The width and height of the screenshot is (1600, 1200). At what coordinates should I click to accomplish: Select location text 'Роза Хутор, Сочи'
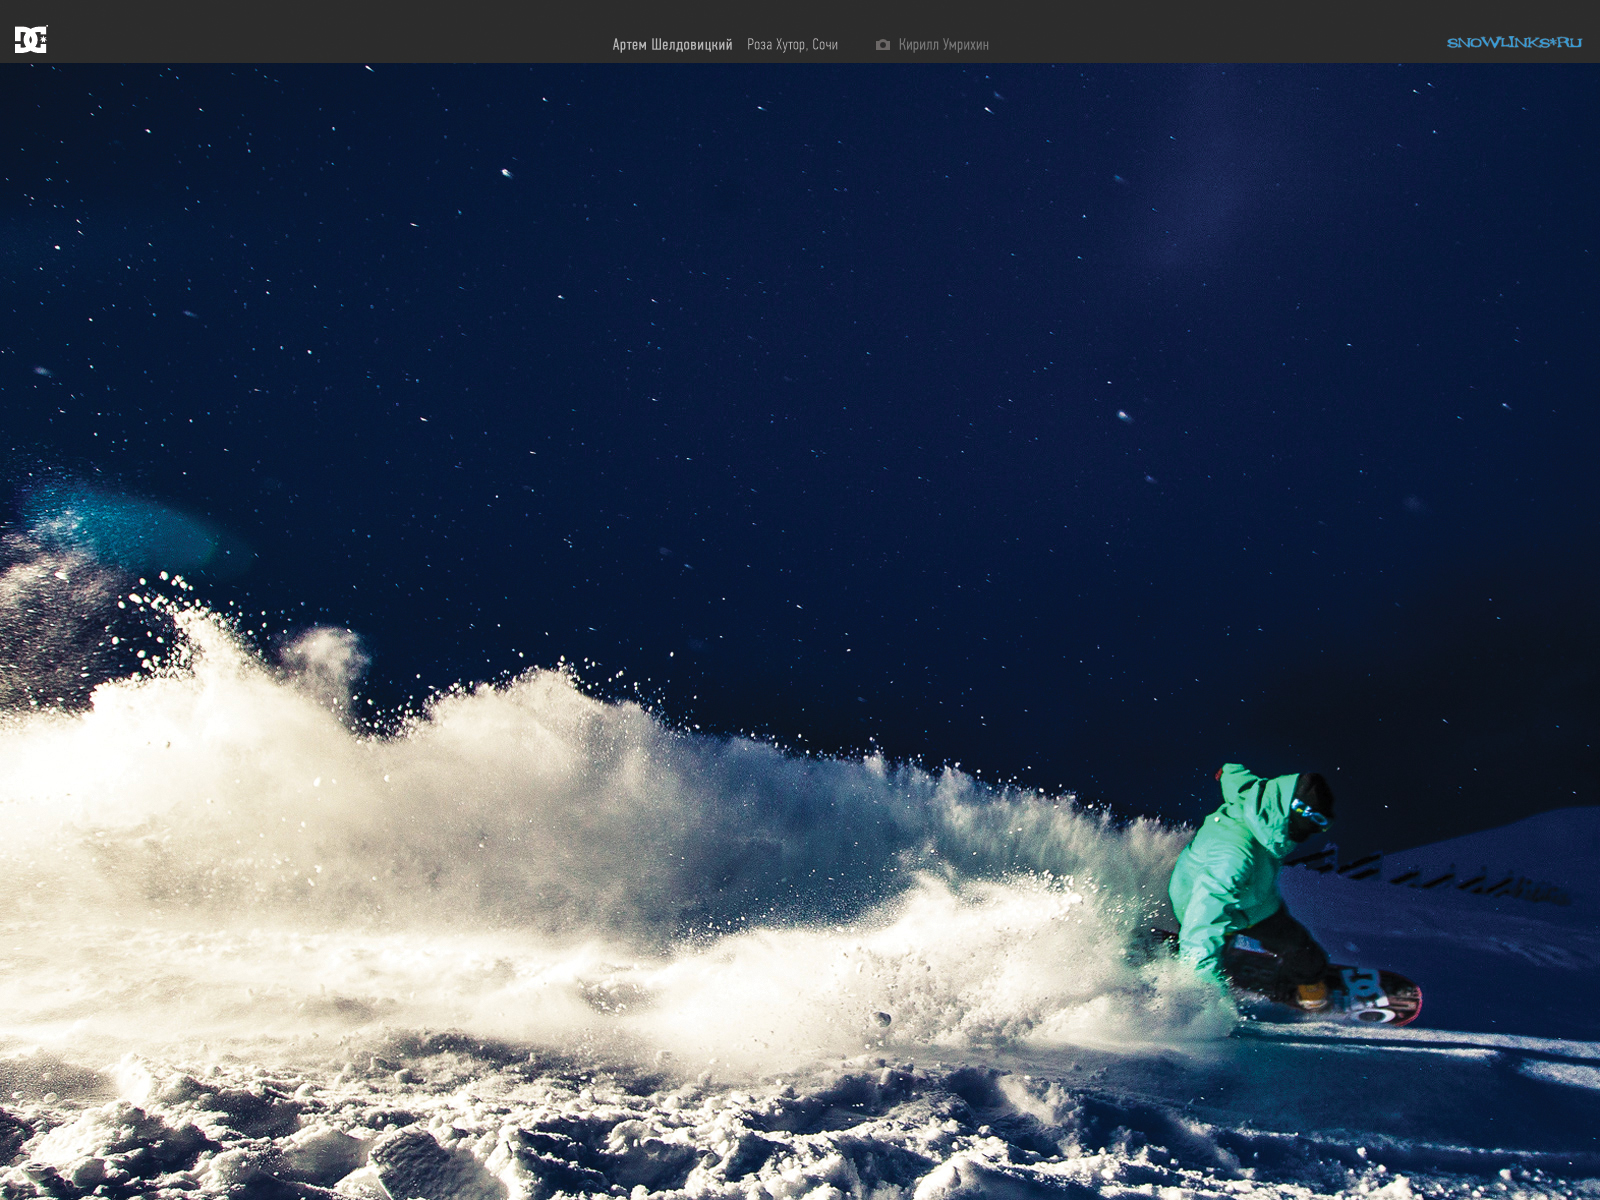792,45
